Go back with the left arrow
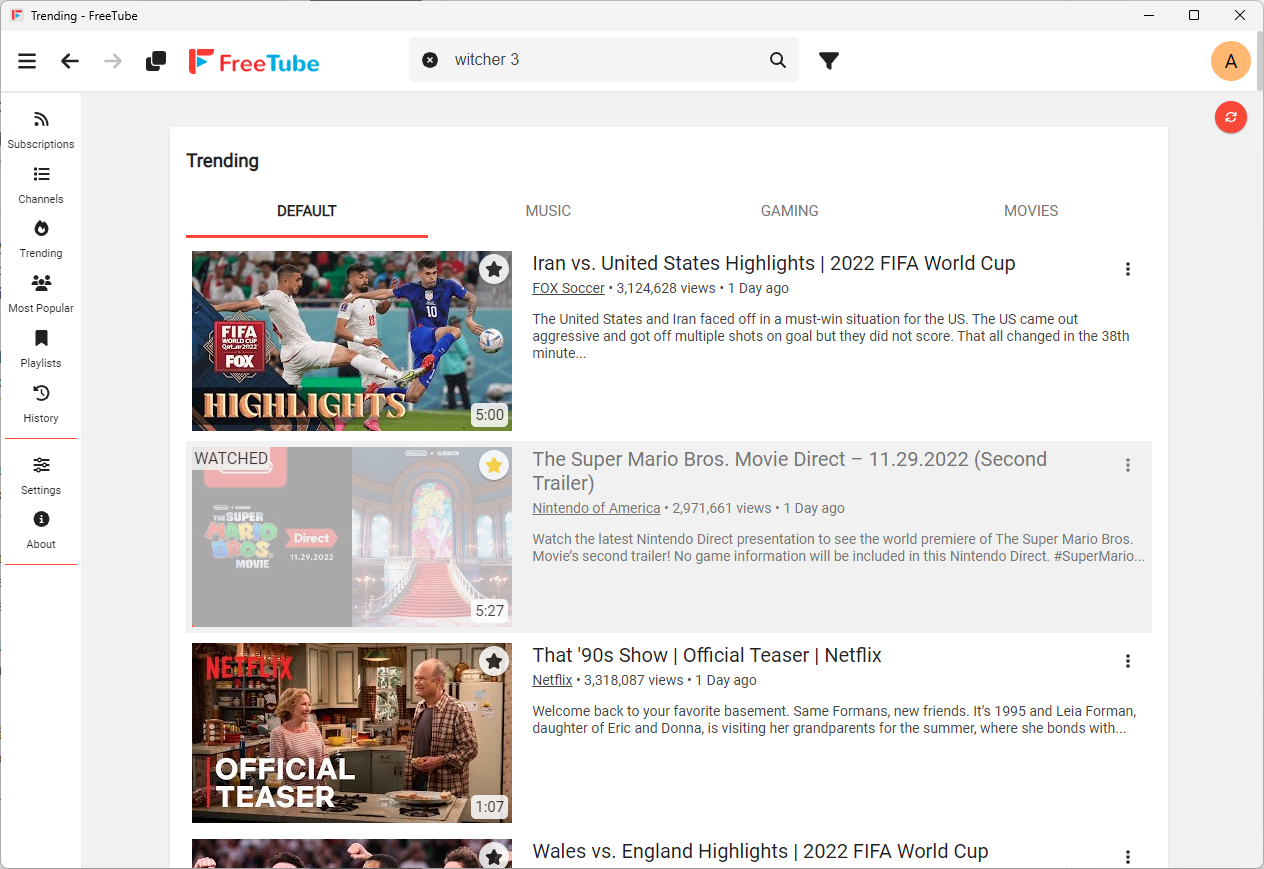Screen dimensions: 1264x869 click(70, 61)
